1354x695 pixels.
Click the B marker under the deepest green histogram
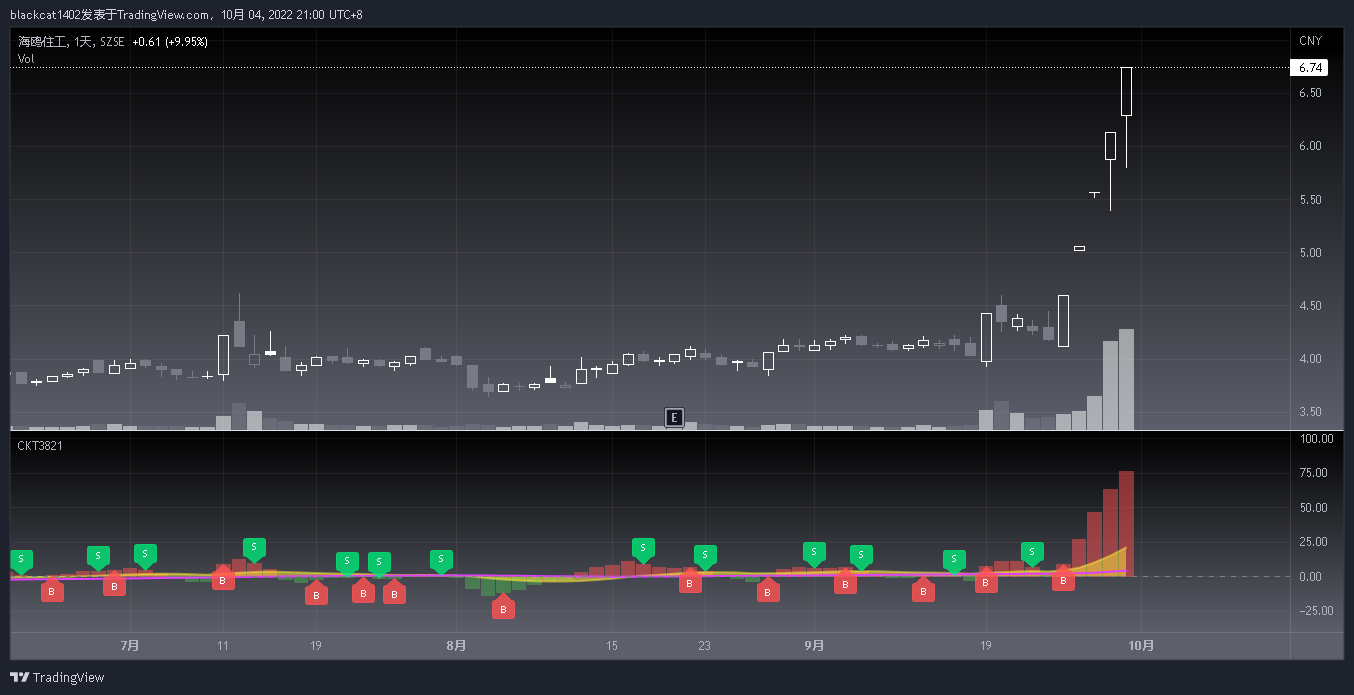pyautogui.click(x=503, y=606)
